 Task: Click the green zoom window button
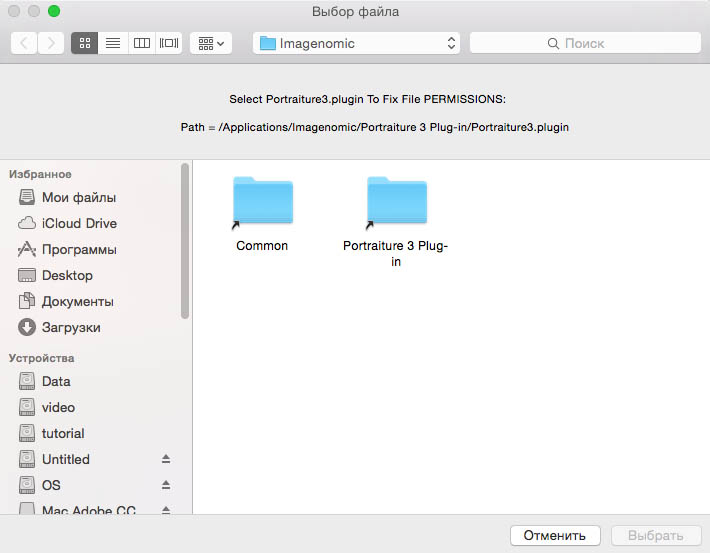[54, 11]
